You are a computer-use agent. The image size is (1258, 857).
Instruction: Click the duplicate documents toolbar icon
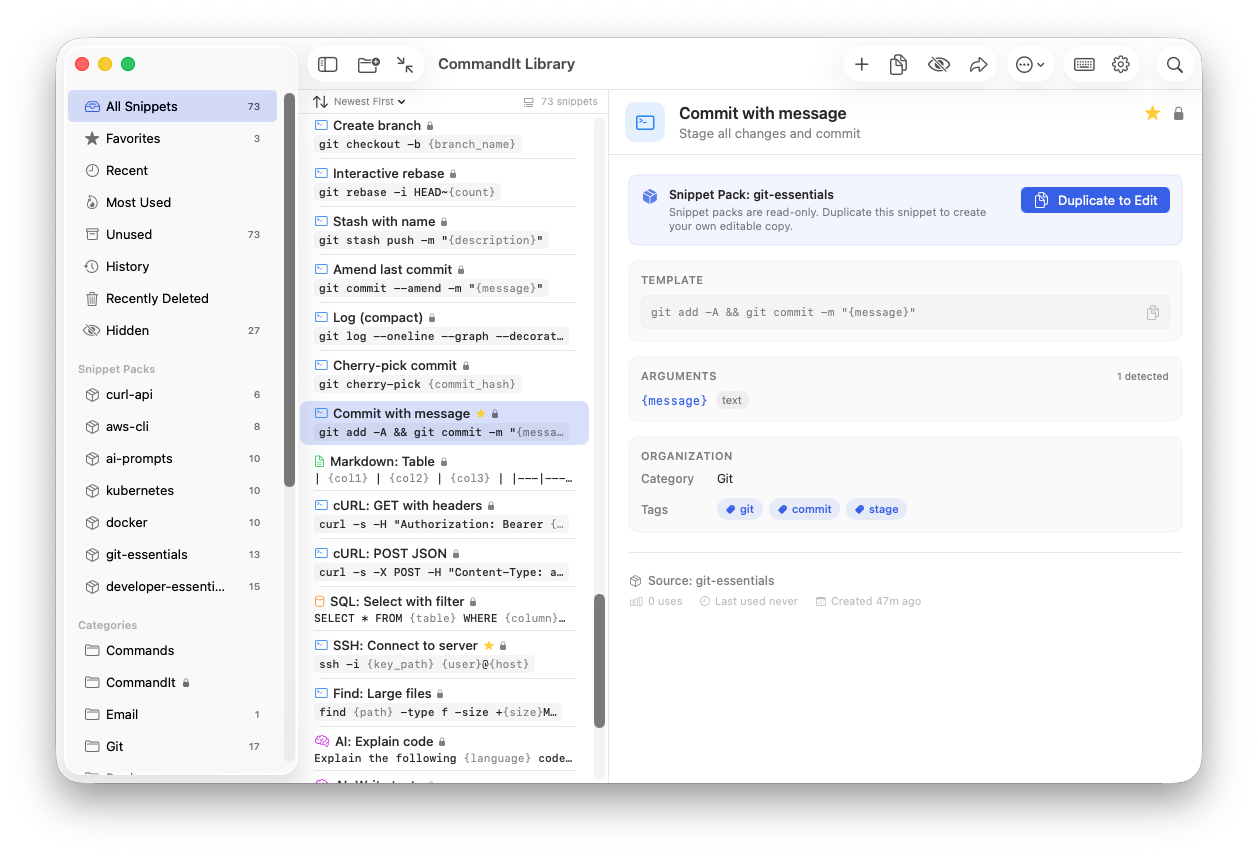(x=898, y=65)
